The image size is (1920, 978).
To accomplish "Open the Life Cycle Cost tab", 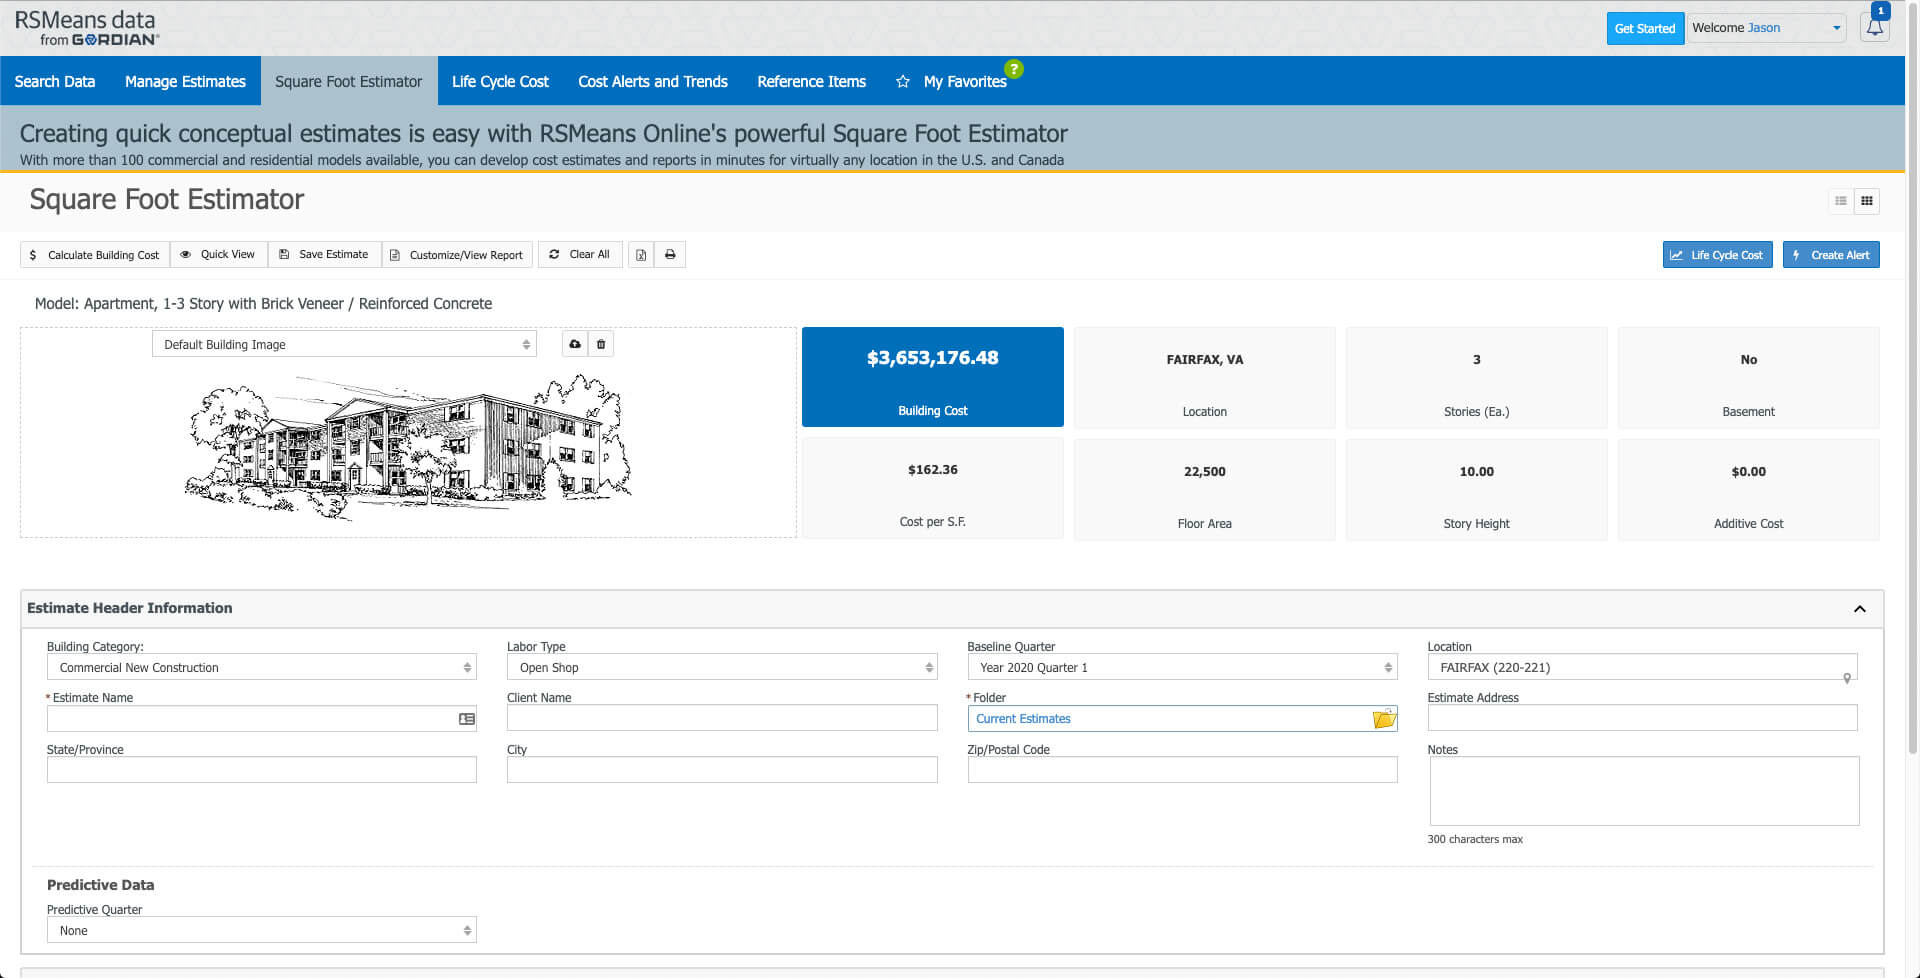I will click(500, 81).
